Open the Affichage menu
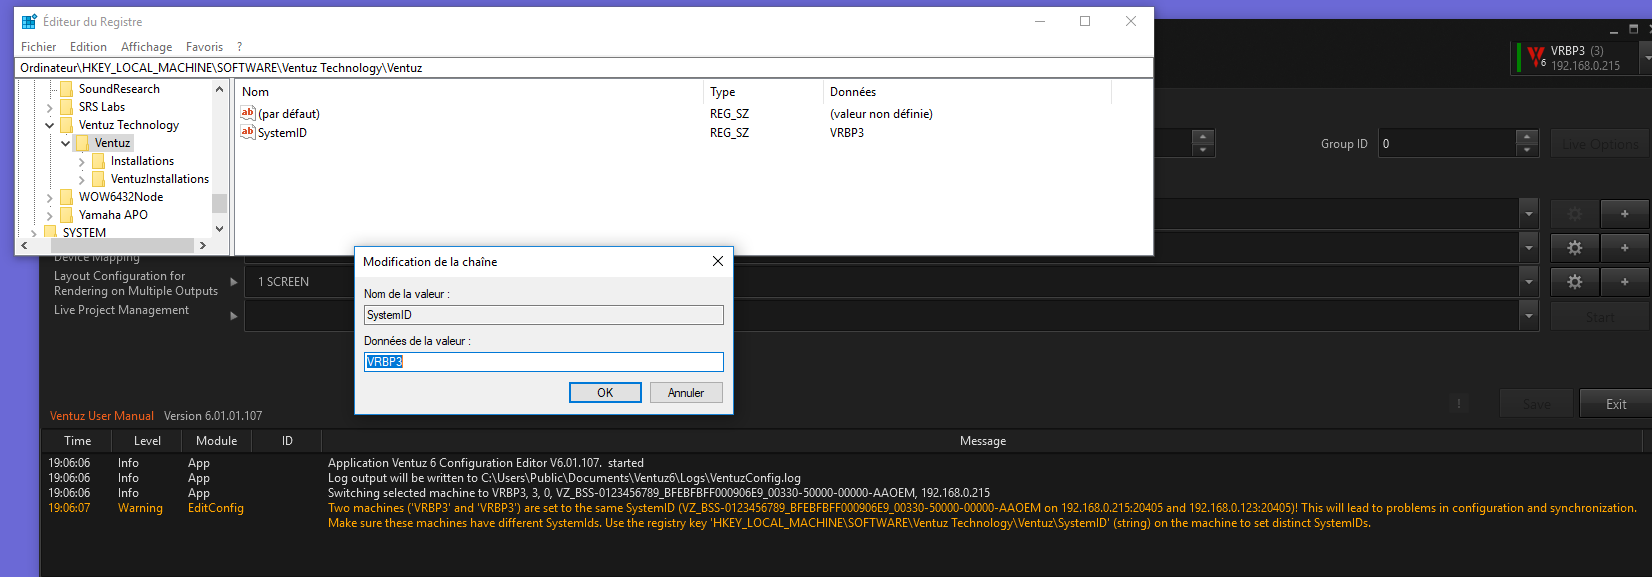The width and height of the screenshot is (1652, 577). coord(146,47)
